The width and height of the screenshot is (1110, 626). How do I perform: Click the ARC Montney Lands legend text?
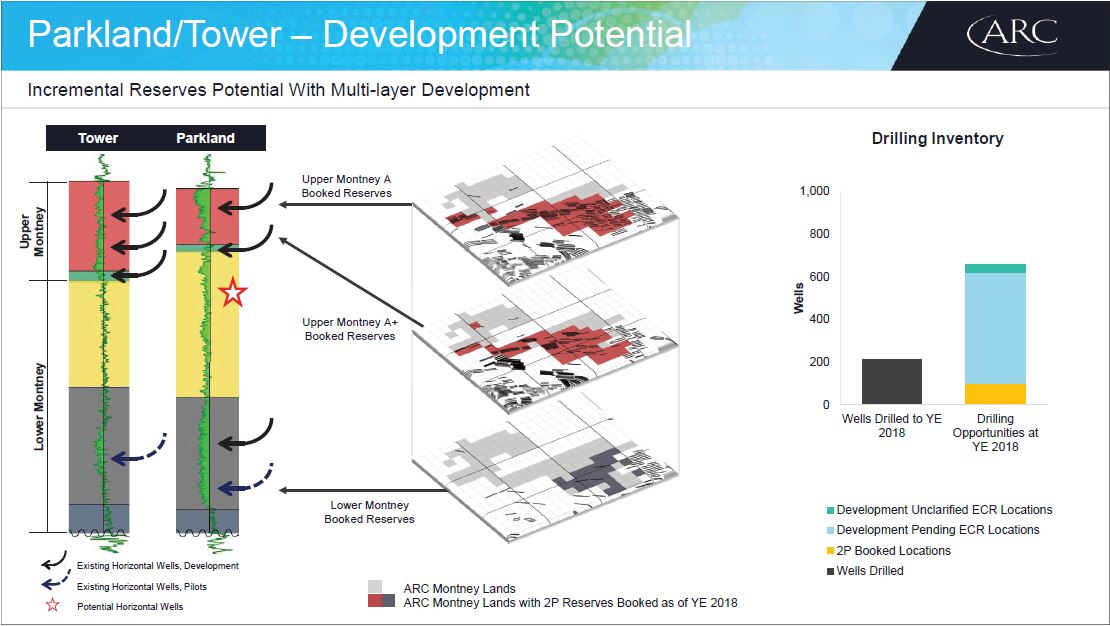[459, 588]
